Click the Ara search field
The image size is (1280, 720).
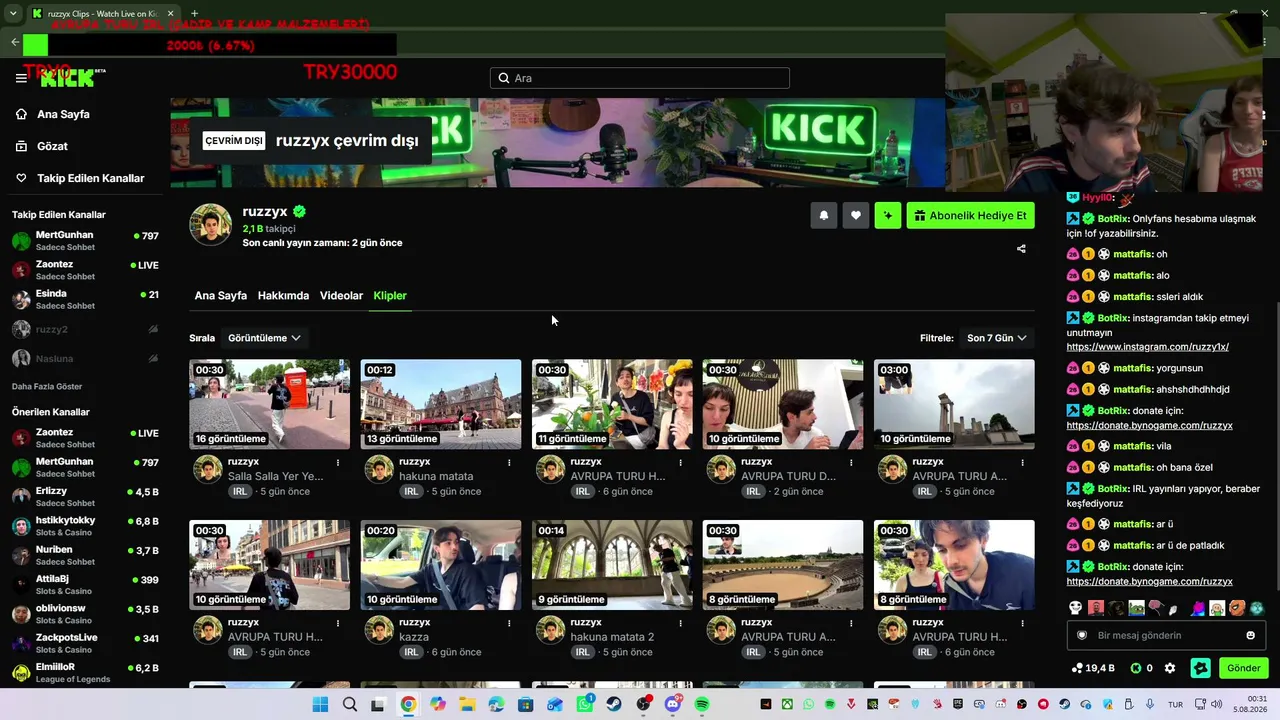point(640,78)
